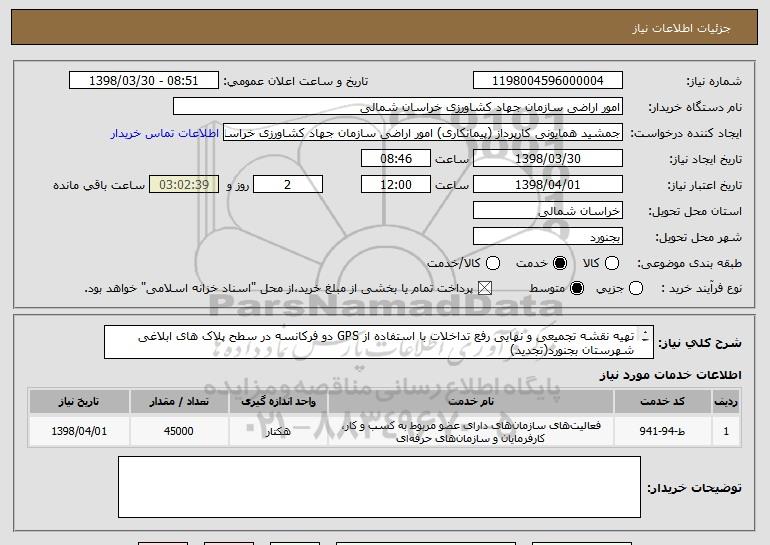Click the ردیف column header
Image resolution: width=770 pixels, height=545 pixels.
pyautogui.click(x=726, y=402)
